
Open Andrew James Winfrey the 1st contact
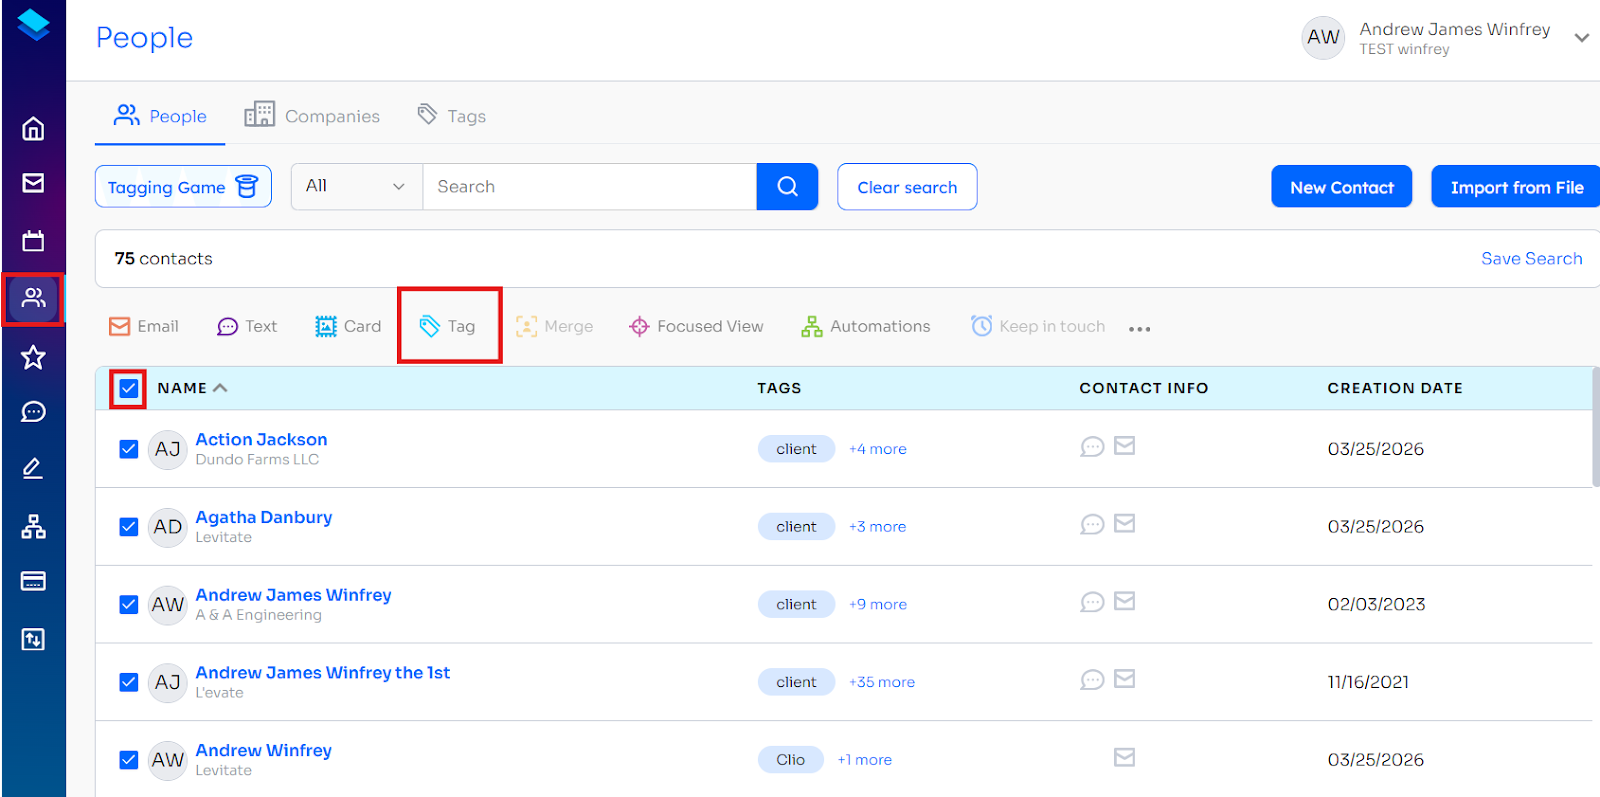pyautogui.click(x=323, y=672)
